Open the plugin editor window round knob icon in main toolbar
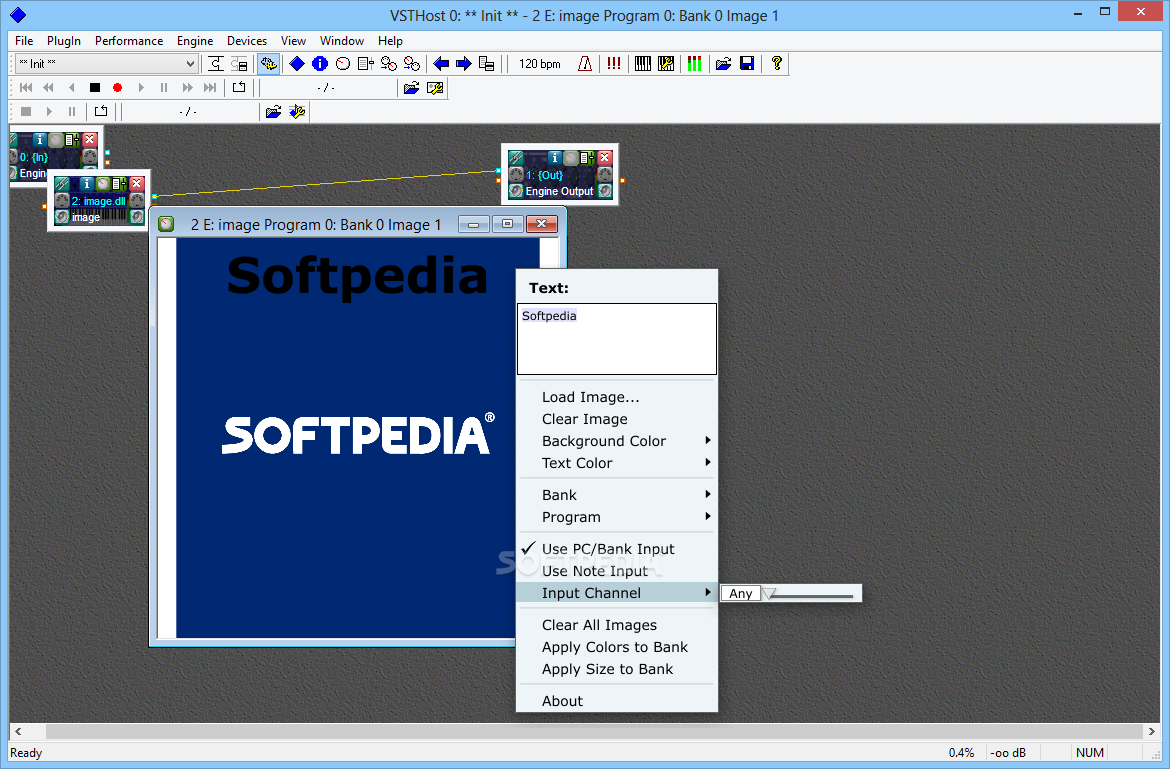This screenshot has width=1170, height=769. point(342,63)
